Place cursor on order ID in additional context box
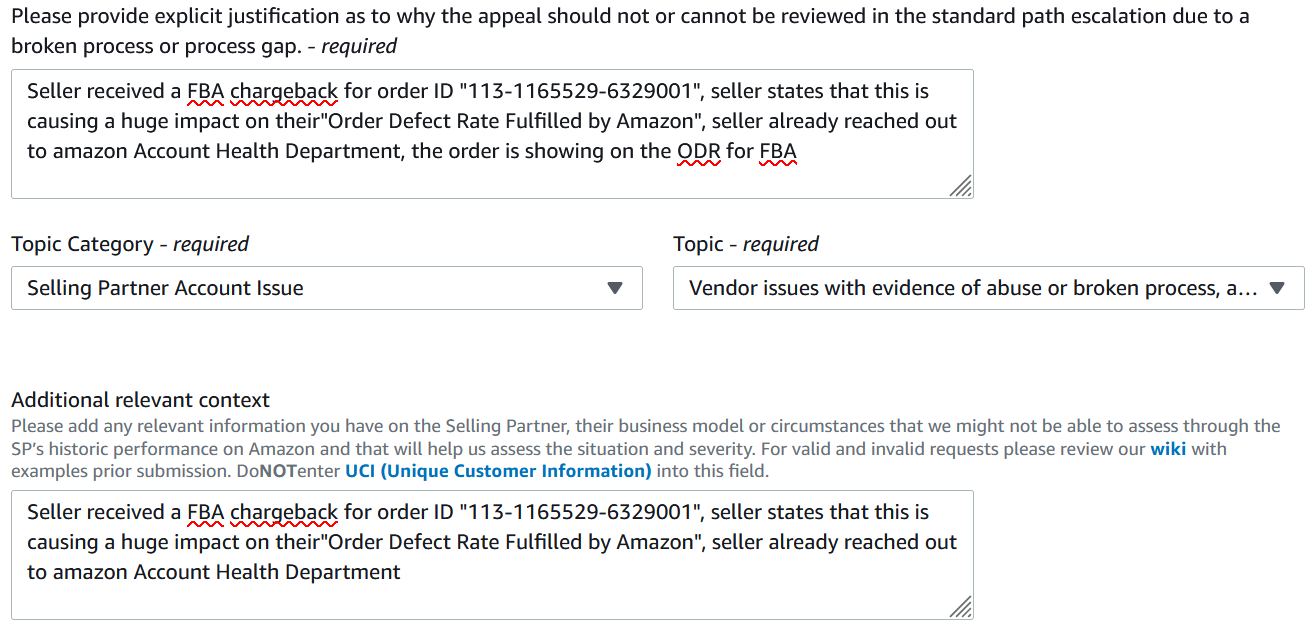Image resolution: width=1312 pixels, height=625 pixels. pos(576,513)
